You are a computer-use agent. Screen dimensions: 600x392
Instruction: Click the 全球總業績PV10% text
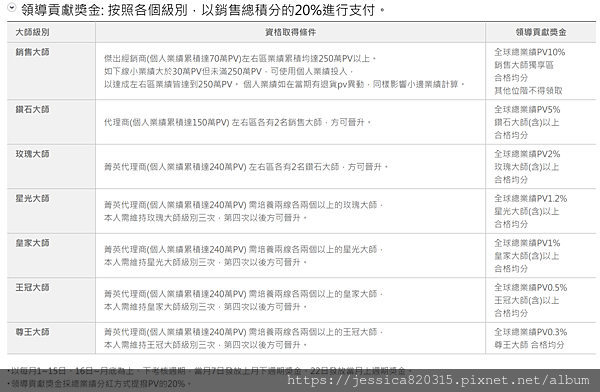point(530,52)
